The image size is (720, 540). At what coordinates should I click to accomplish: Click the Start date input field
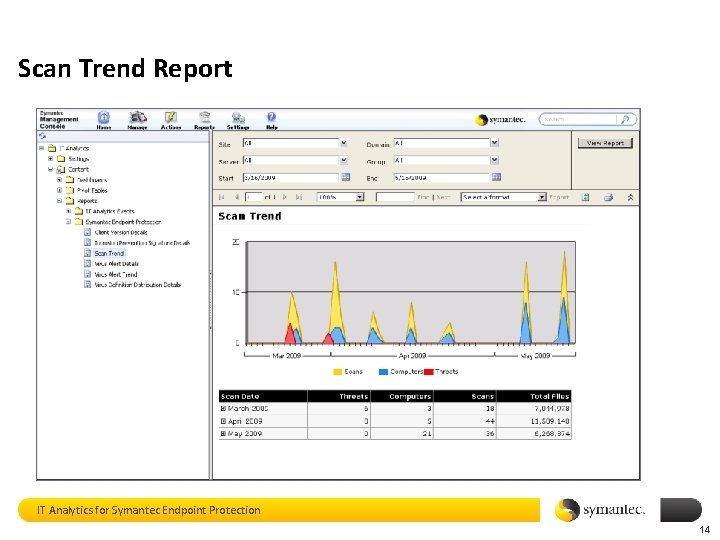click(x=291, y=177)
